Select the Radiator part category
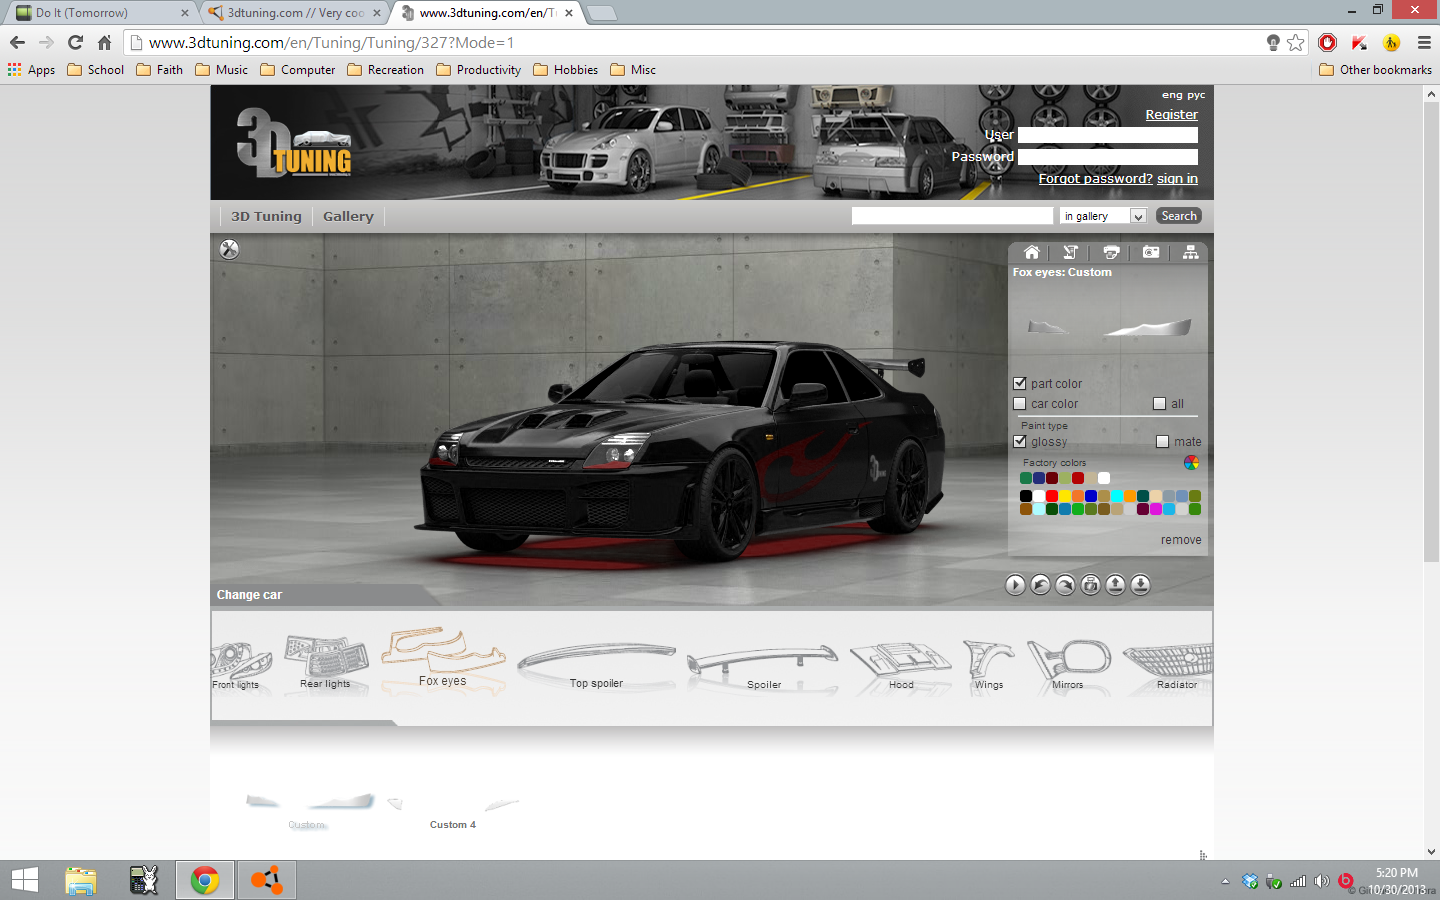Screen dimensions: 1440x900 point(1170,667)
